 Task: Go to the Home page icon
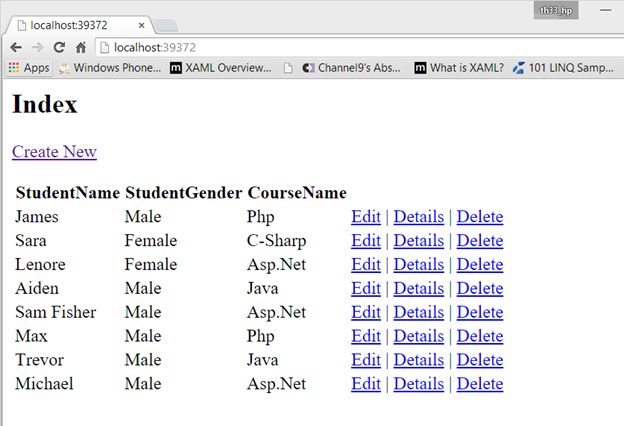pyautogui.click(x=81, y=48)
